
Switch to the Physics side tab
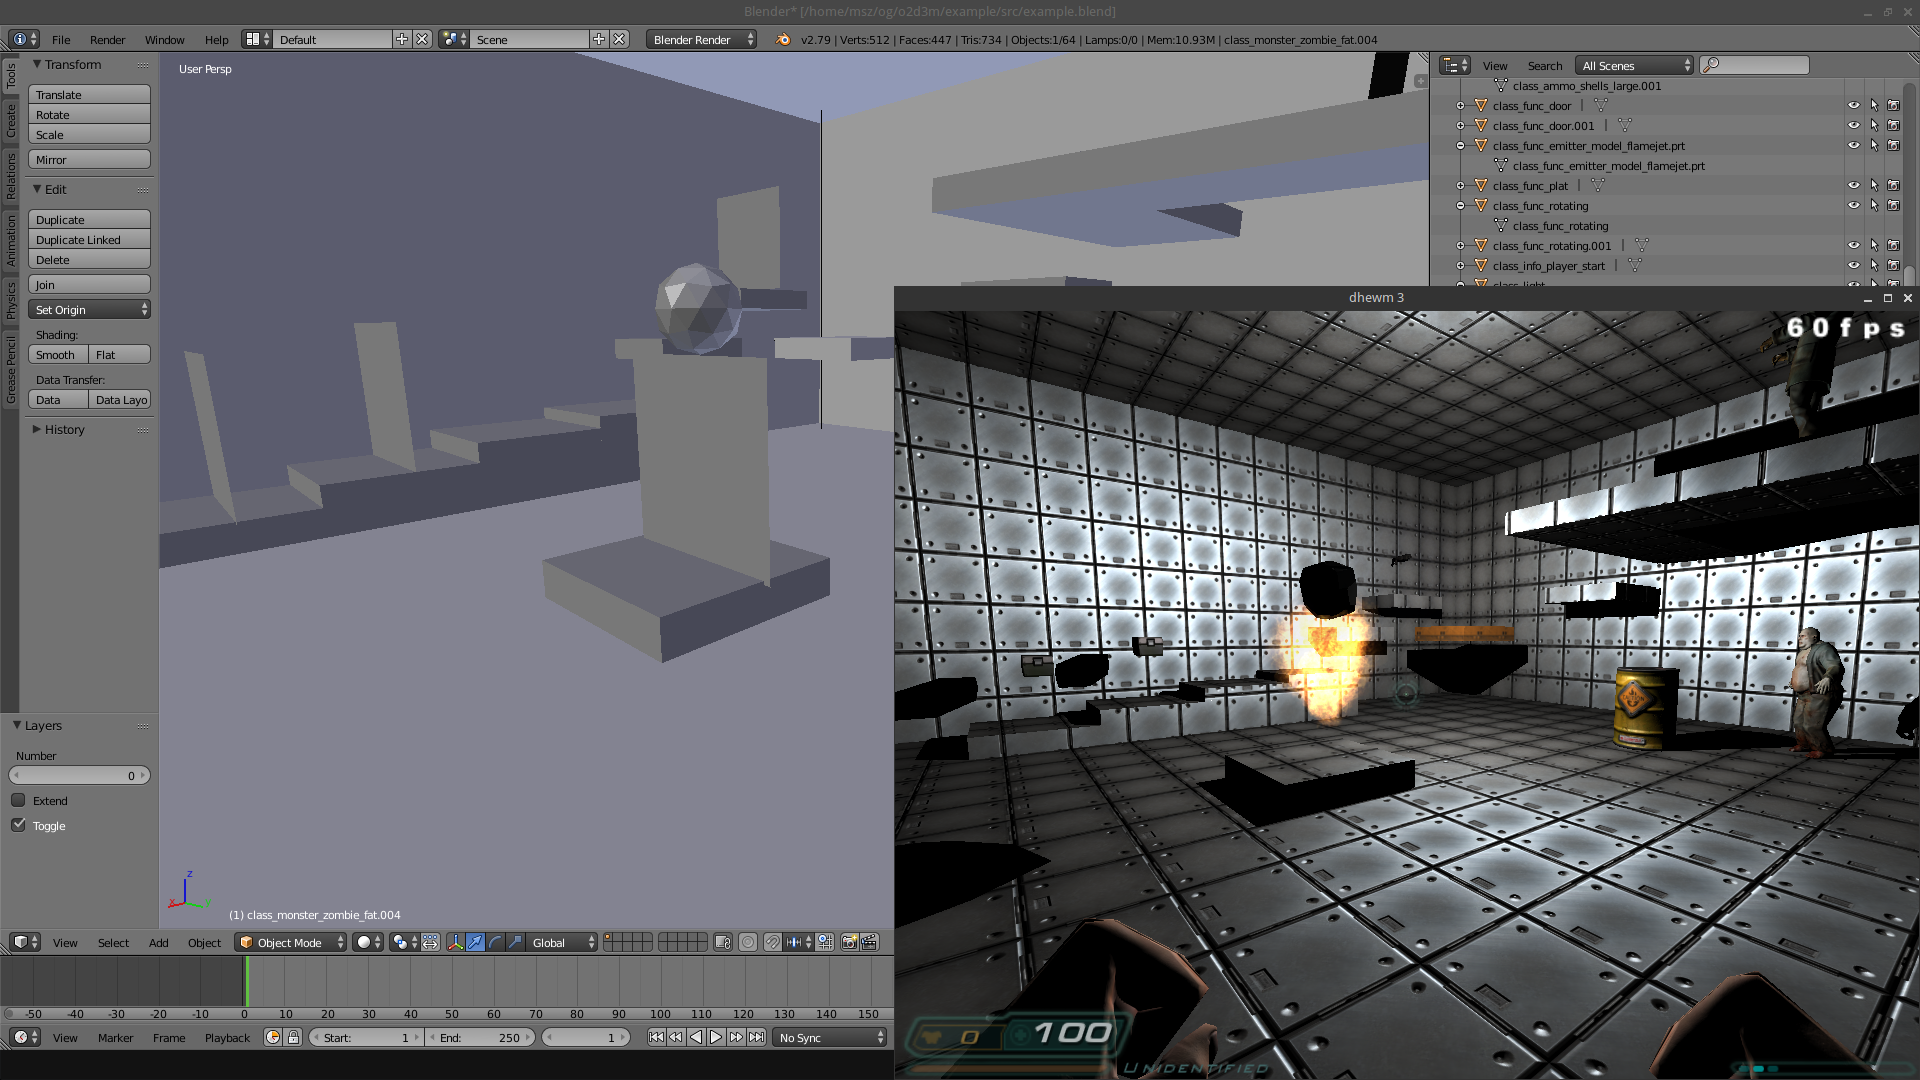(11, 299)
